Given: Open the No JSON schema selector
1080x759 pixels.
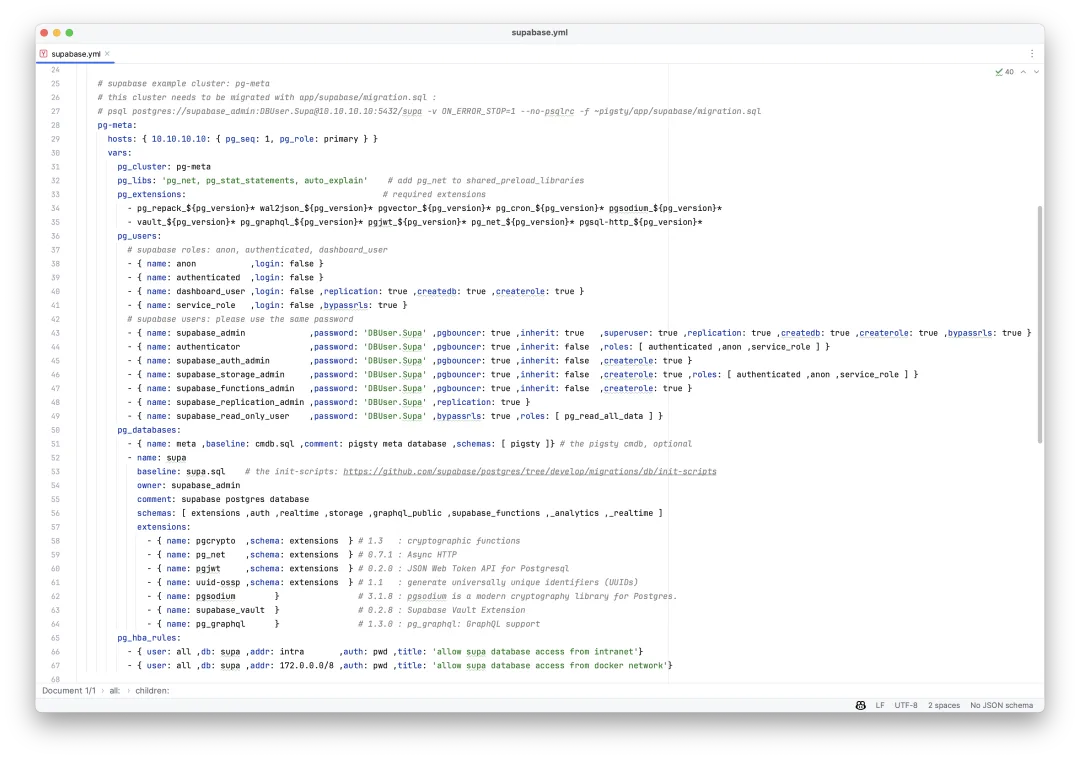Looking at the screenshot, I should [1001, 705].
